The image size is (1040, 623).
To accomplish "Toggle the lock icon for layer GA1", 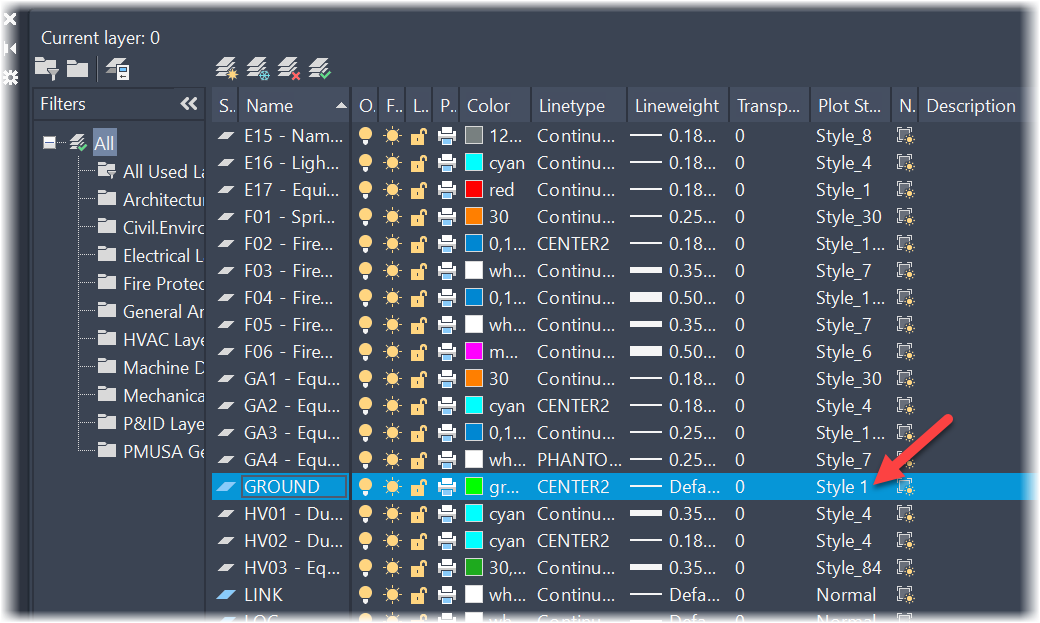I will (x=419, y=379).
